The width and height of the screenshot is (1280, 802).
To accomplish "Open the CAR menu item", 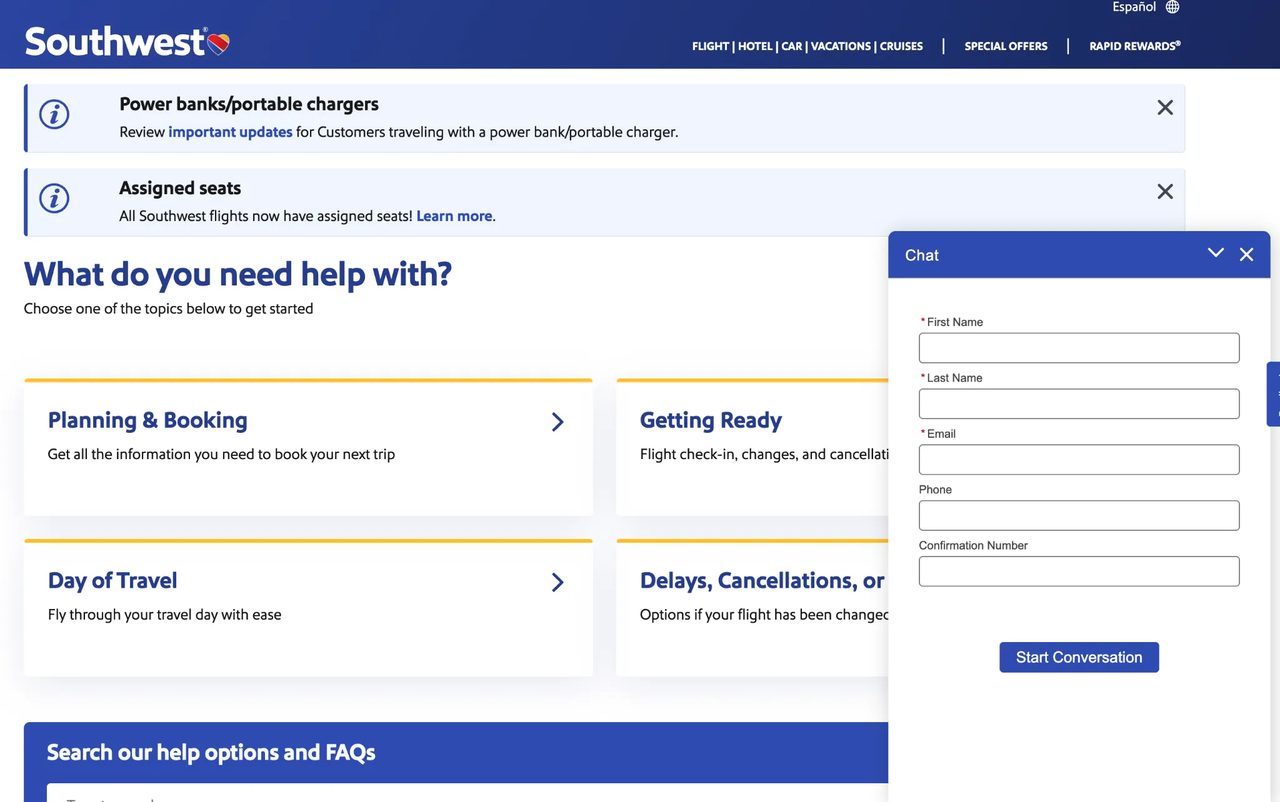I will click(x=792, y=46).
